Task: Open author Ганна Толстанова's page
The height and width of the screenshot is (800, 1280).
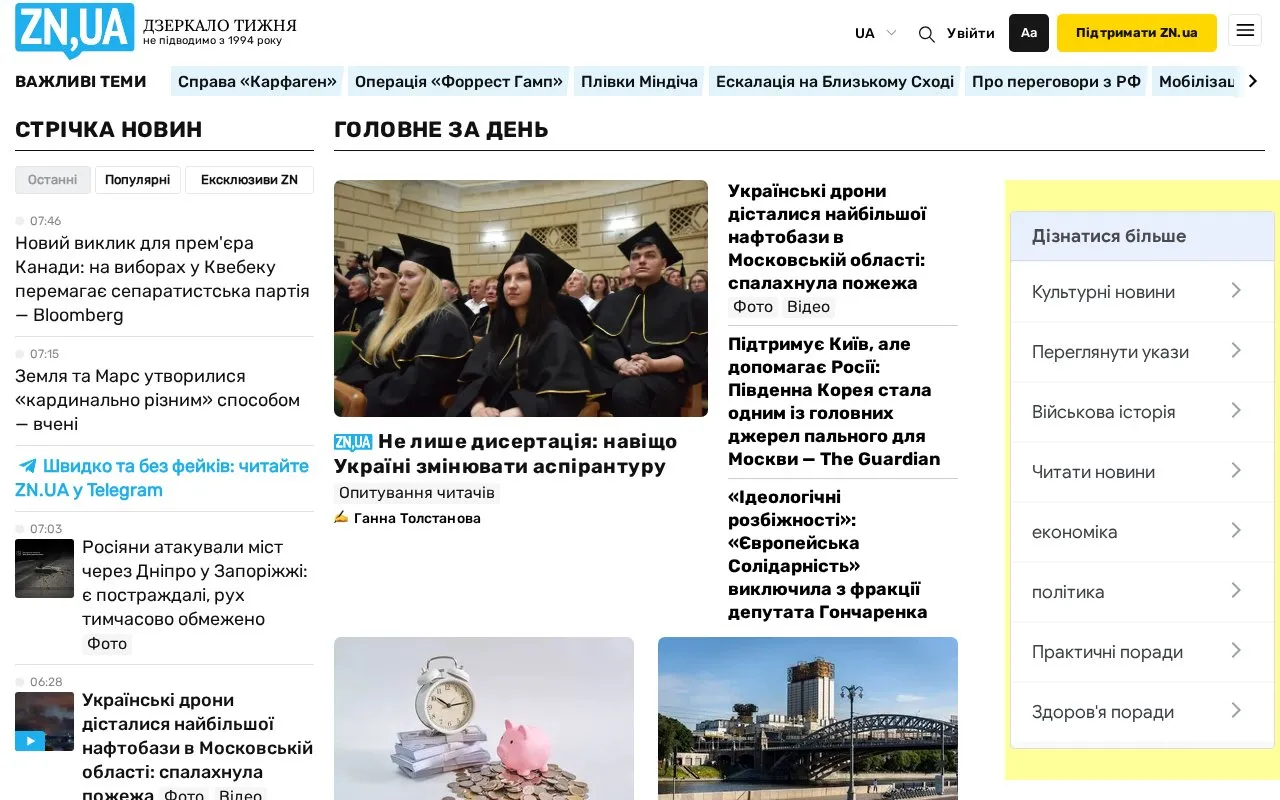Action: (417, 518)
